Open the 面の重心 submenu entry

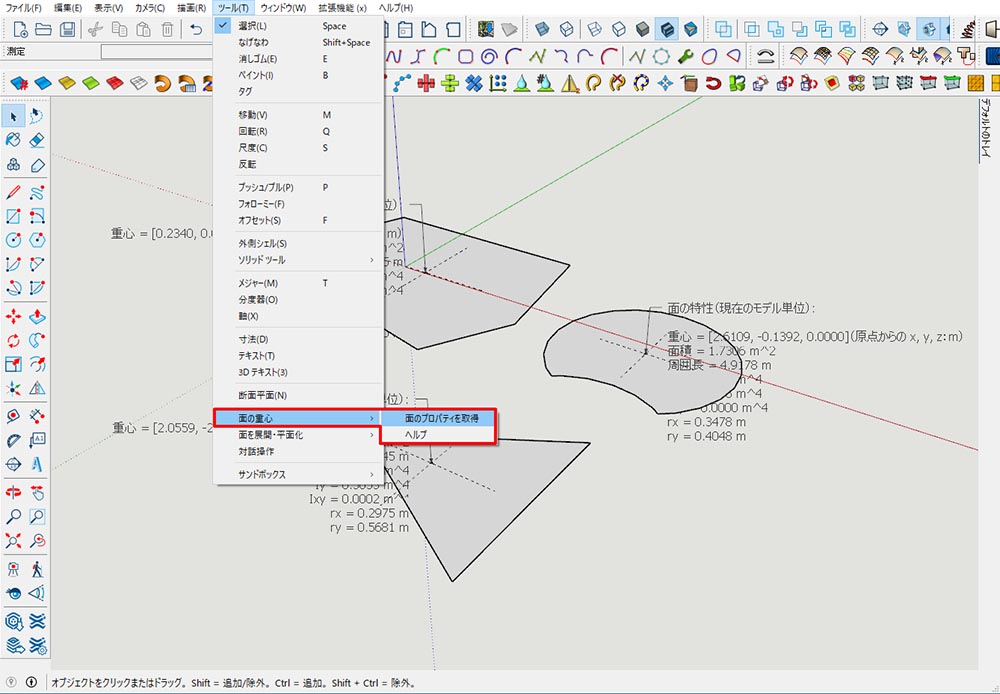298,418
